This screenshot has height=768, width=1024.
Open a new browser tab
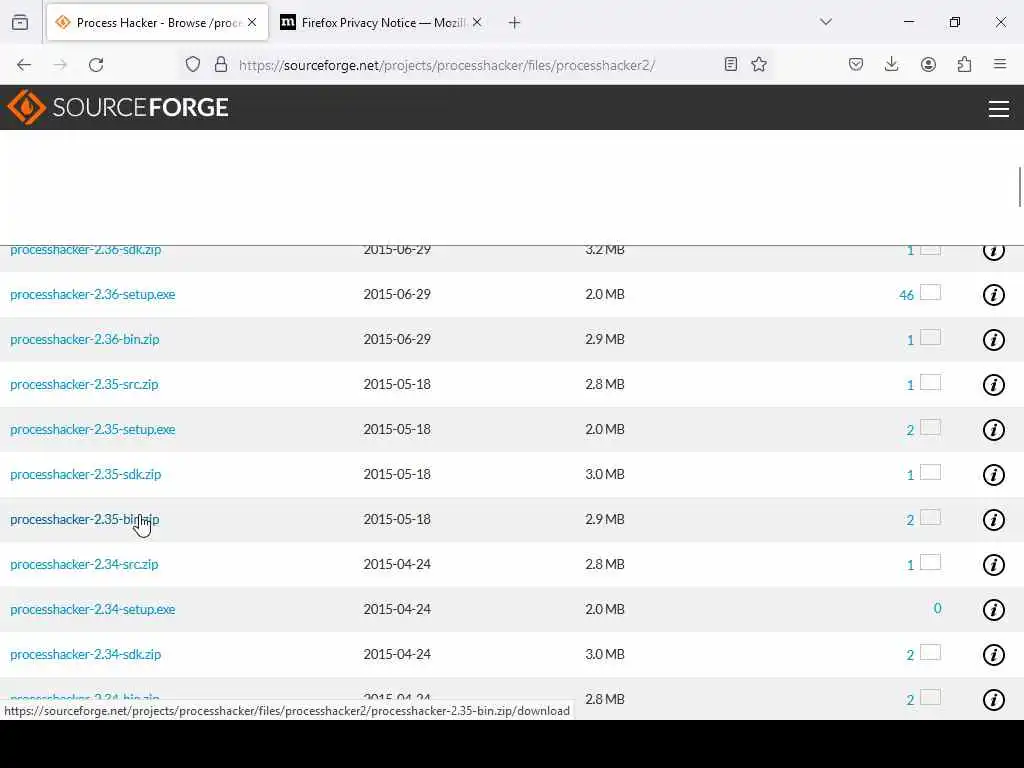tap(514, 23)
